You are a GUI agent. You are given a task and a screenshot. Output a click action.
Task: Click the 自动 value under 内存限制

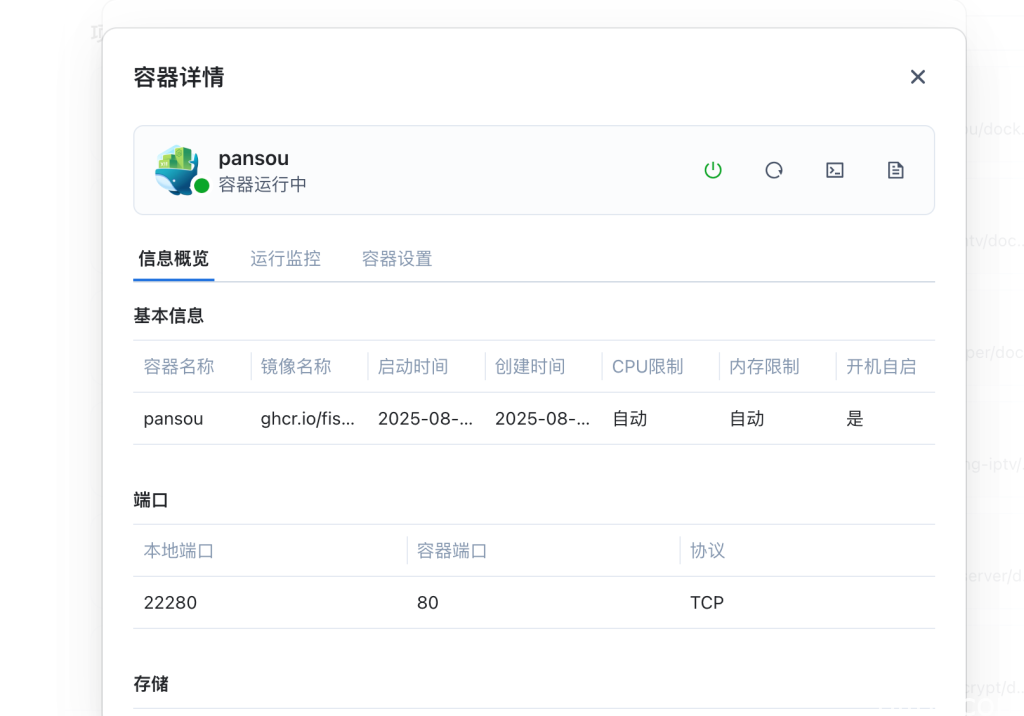tap(746, 419)
